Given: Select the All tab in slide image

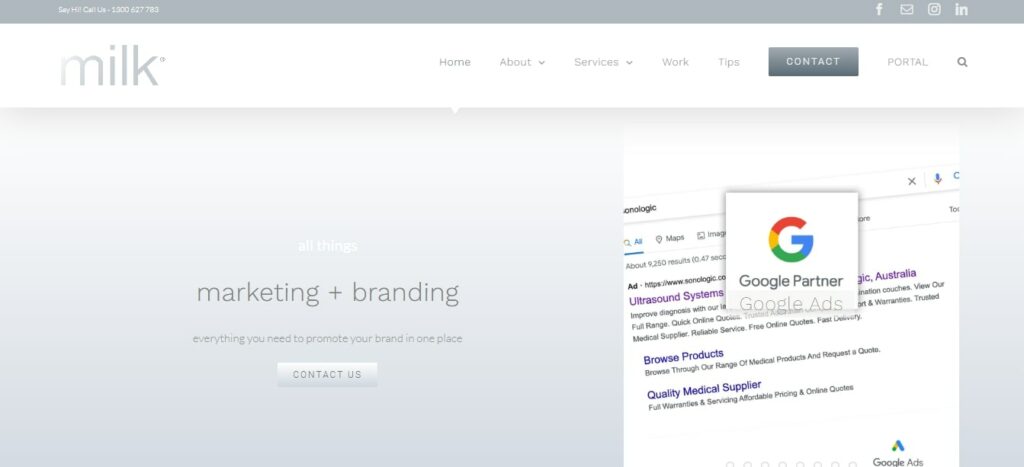Looking at the screenshot, I should tap(633, 242).
